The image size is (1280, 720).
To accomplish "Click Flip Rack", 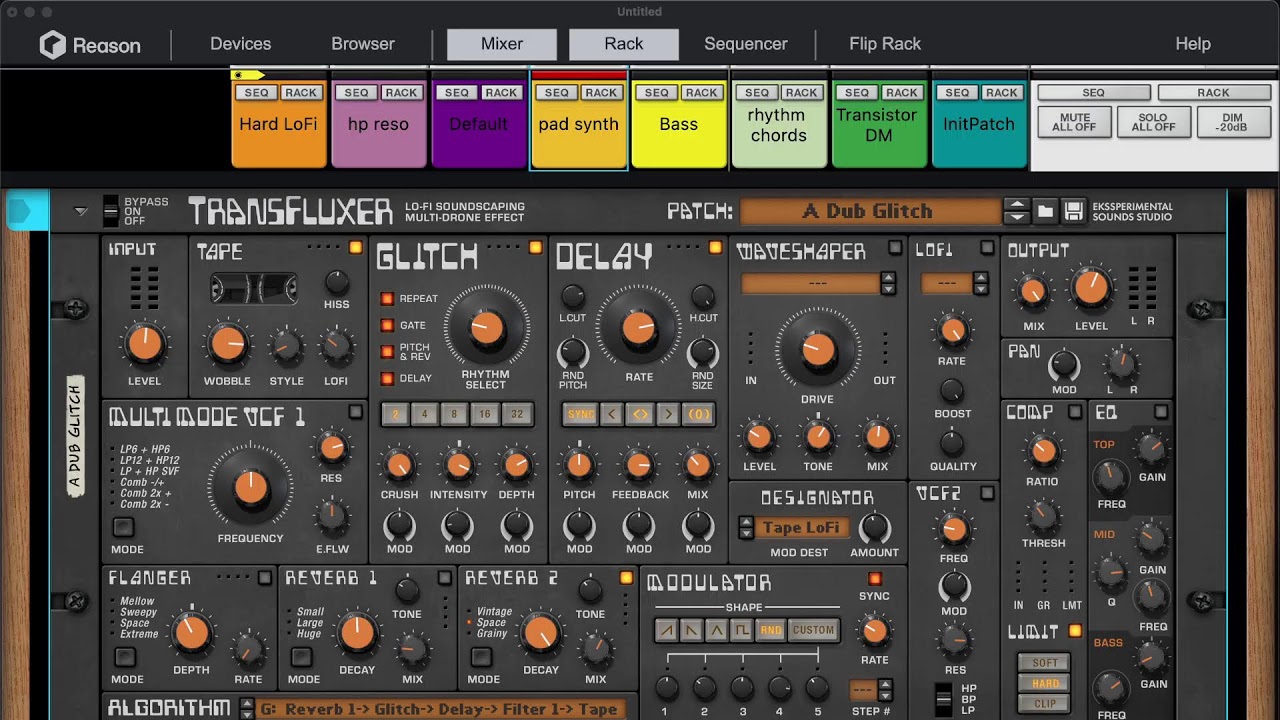I will pyautogui.click(x=885, y=44).
